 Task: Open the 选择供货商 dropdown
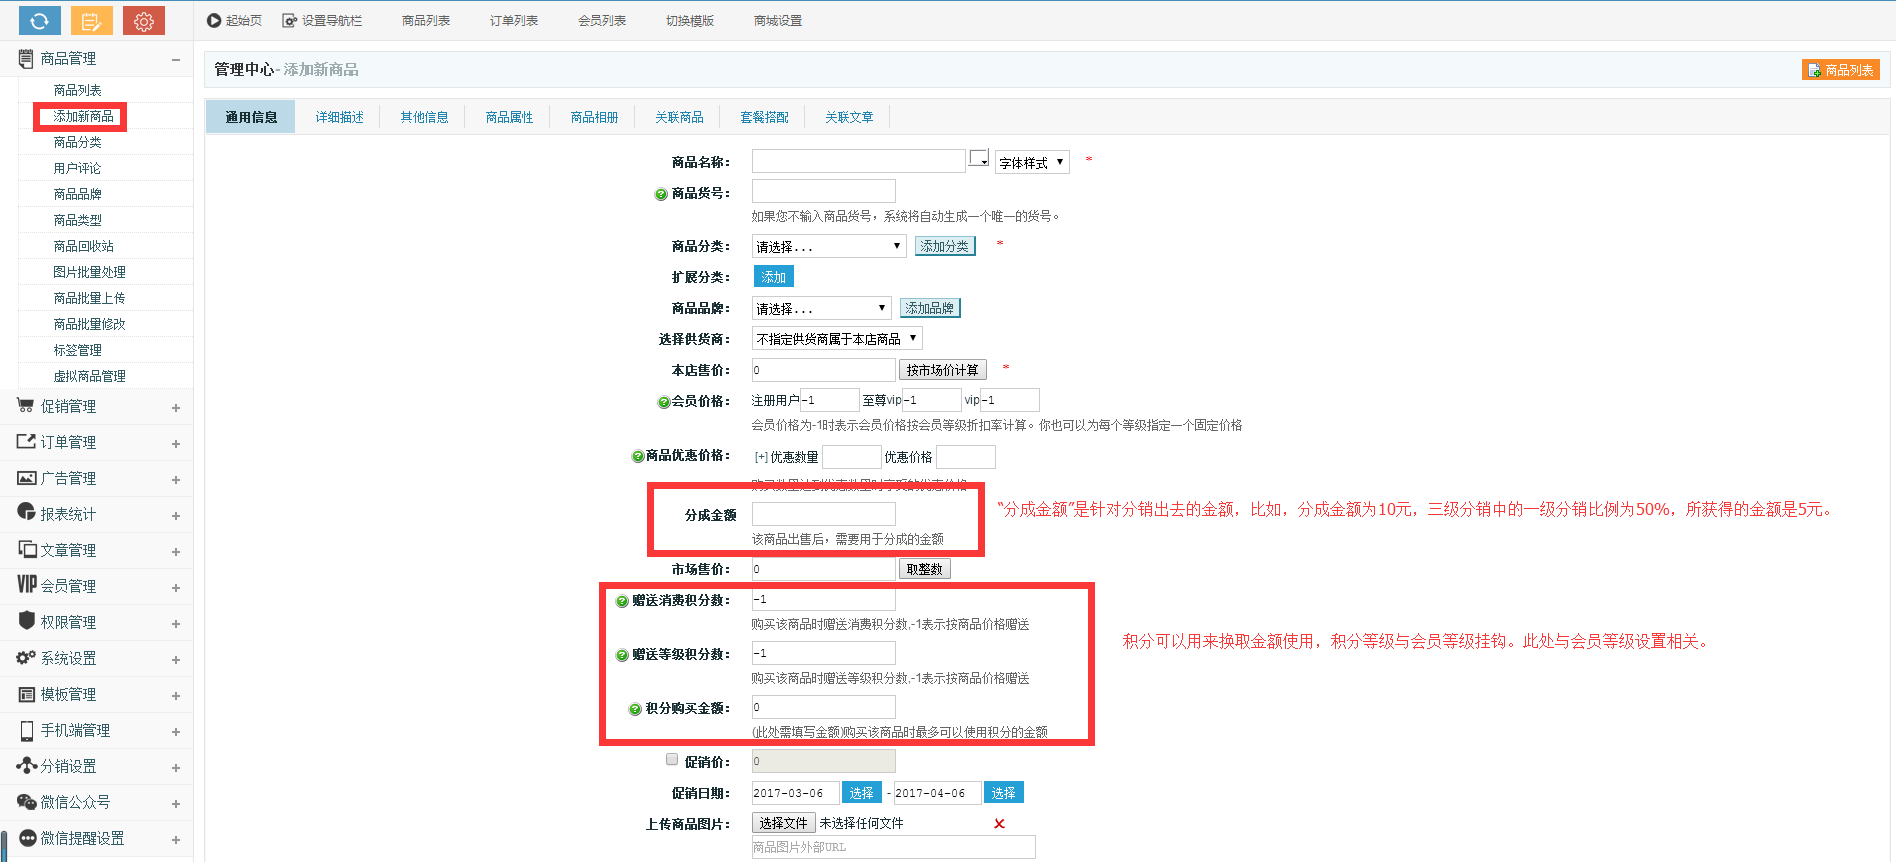[x=837, y=339]
